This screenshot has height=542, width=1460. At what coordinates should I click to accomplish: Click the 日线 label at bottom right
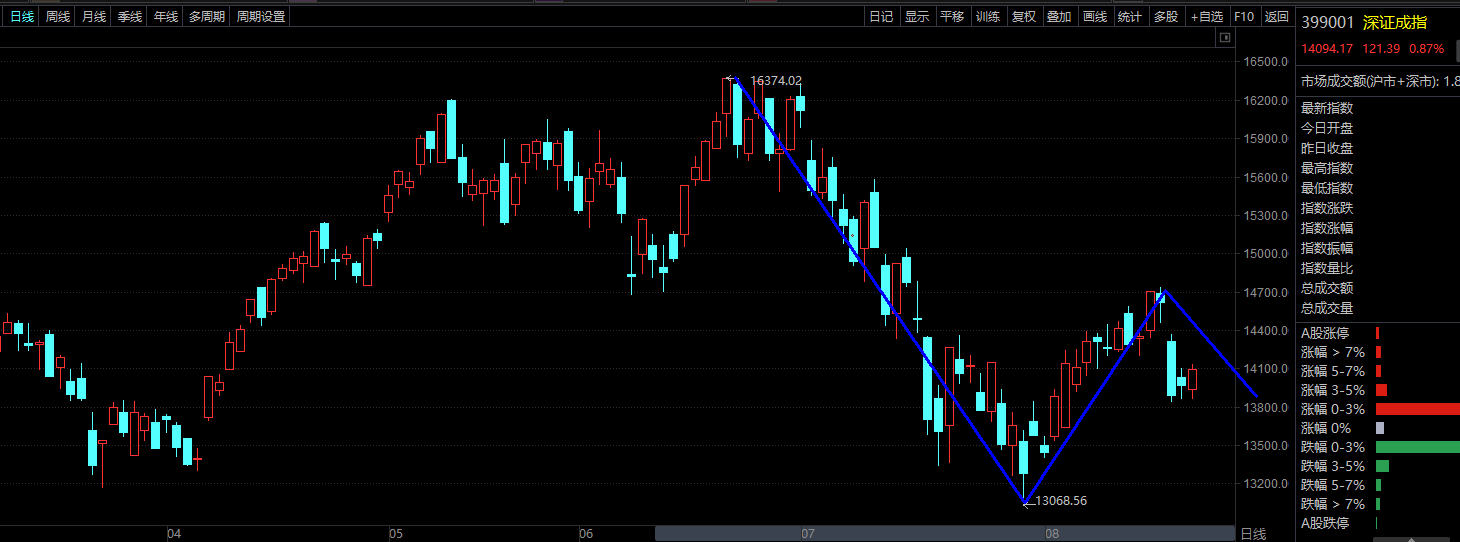coord(1253,535)
